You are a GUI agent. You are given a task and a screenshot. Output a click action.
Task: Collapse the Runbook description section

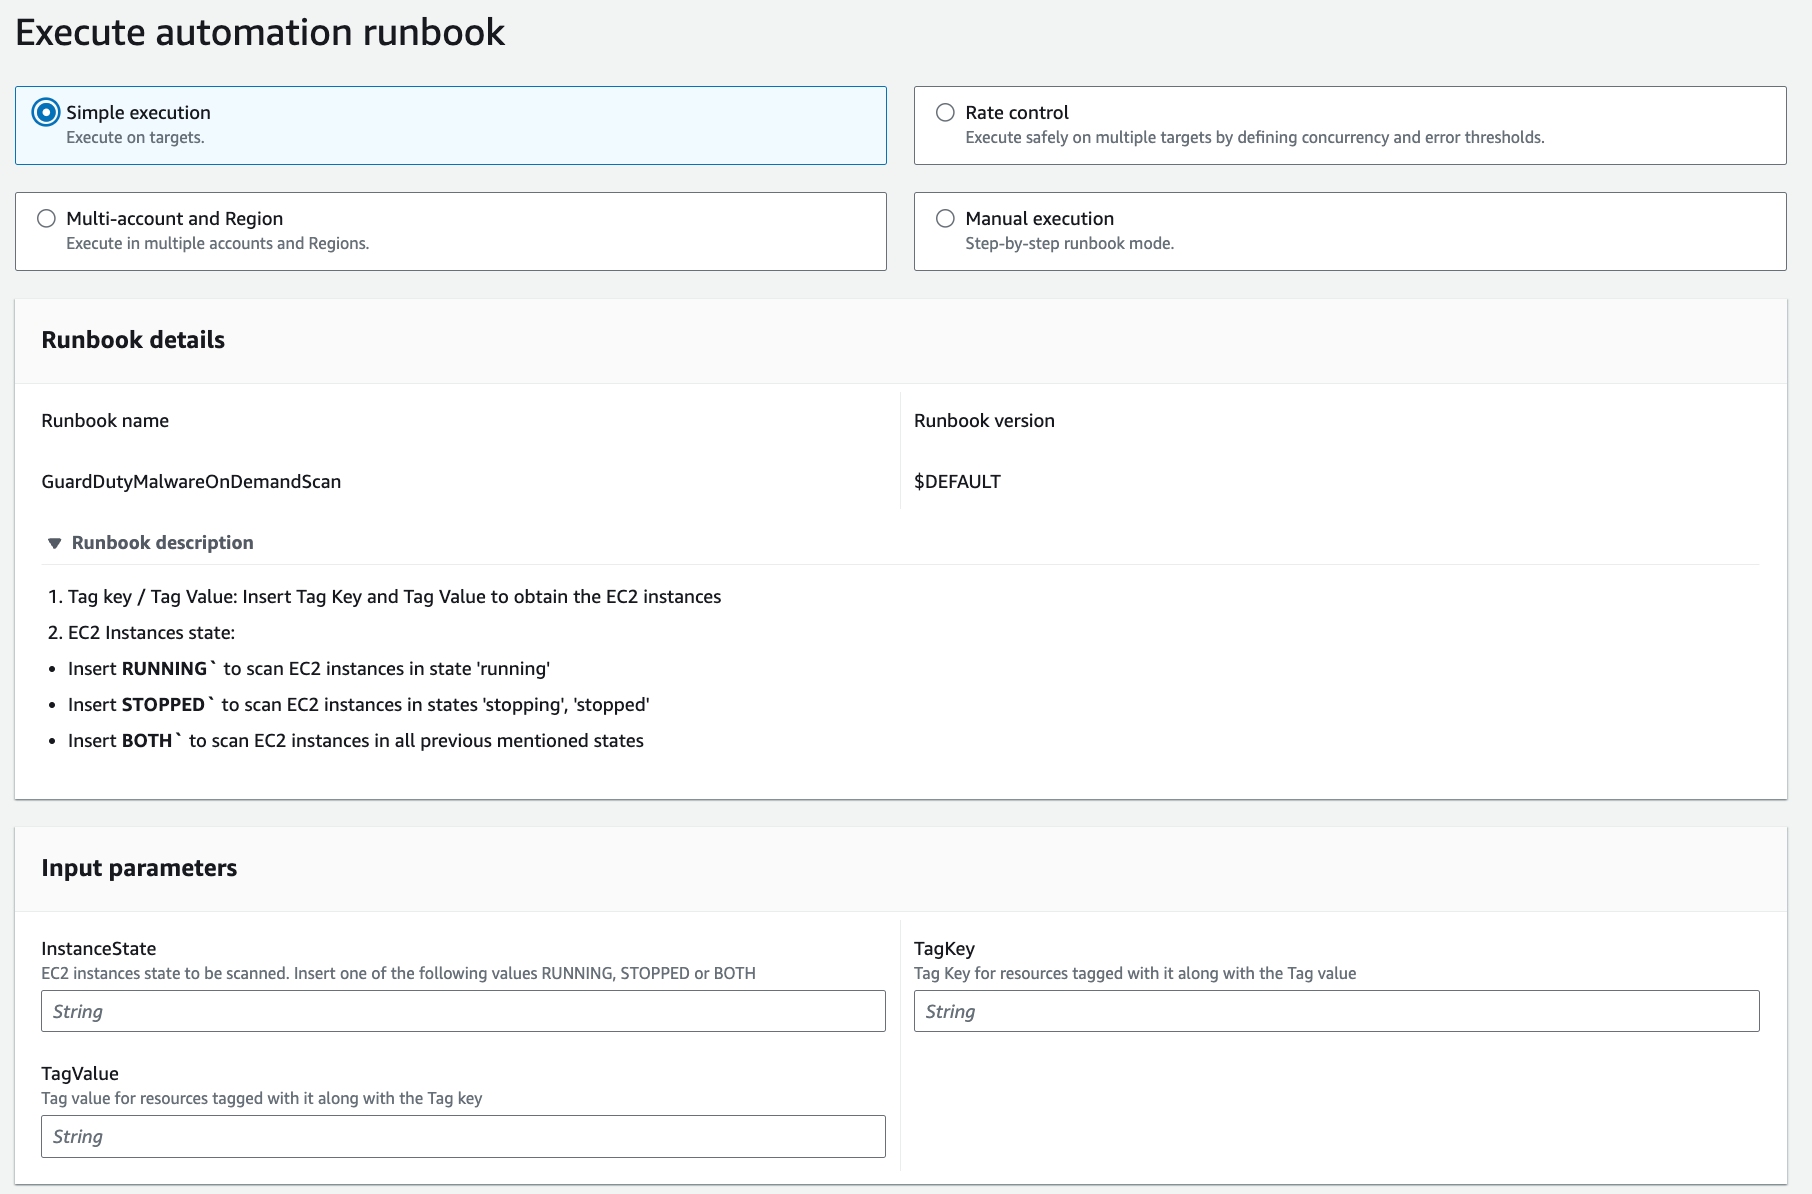point(55,543)
